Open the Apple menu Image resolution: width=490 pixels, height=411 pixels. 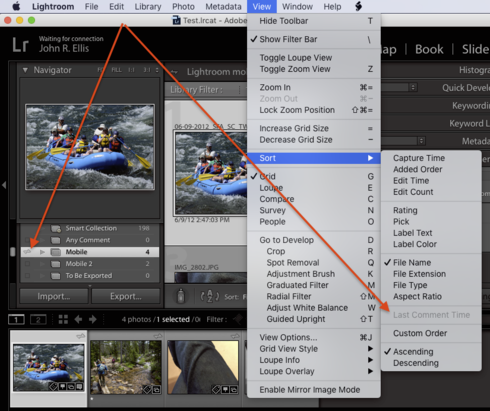[16, 6]
